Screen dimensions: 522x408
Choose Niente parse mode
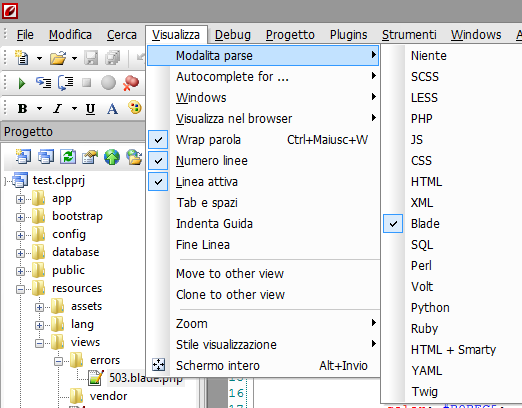[429, 56]
